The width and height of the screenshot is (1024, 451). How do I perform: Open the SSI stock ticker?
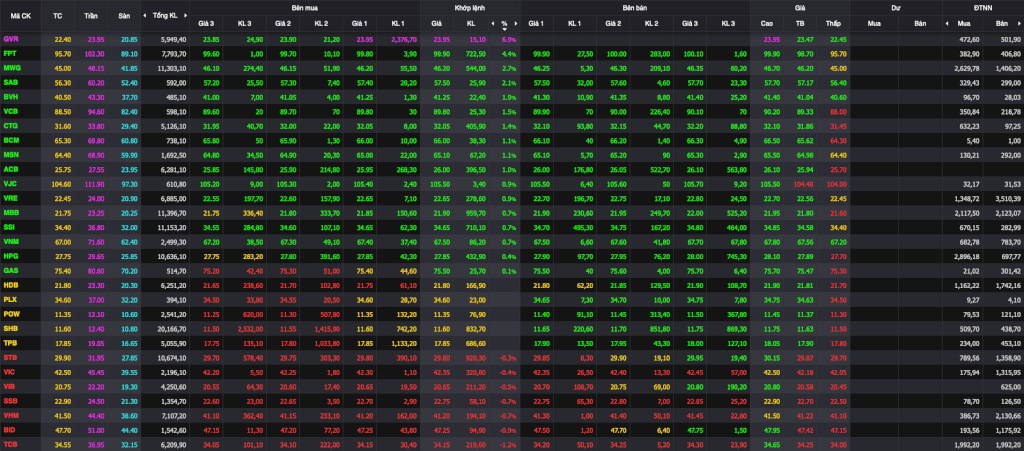(10, 226)
